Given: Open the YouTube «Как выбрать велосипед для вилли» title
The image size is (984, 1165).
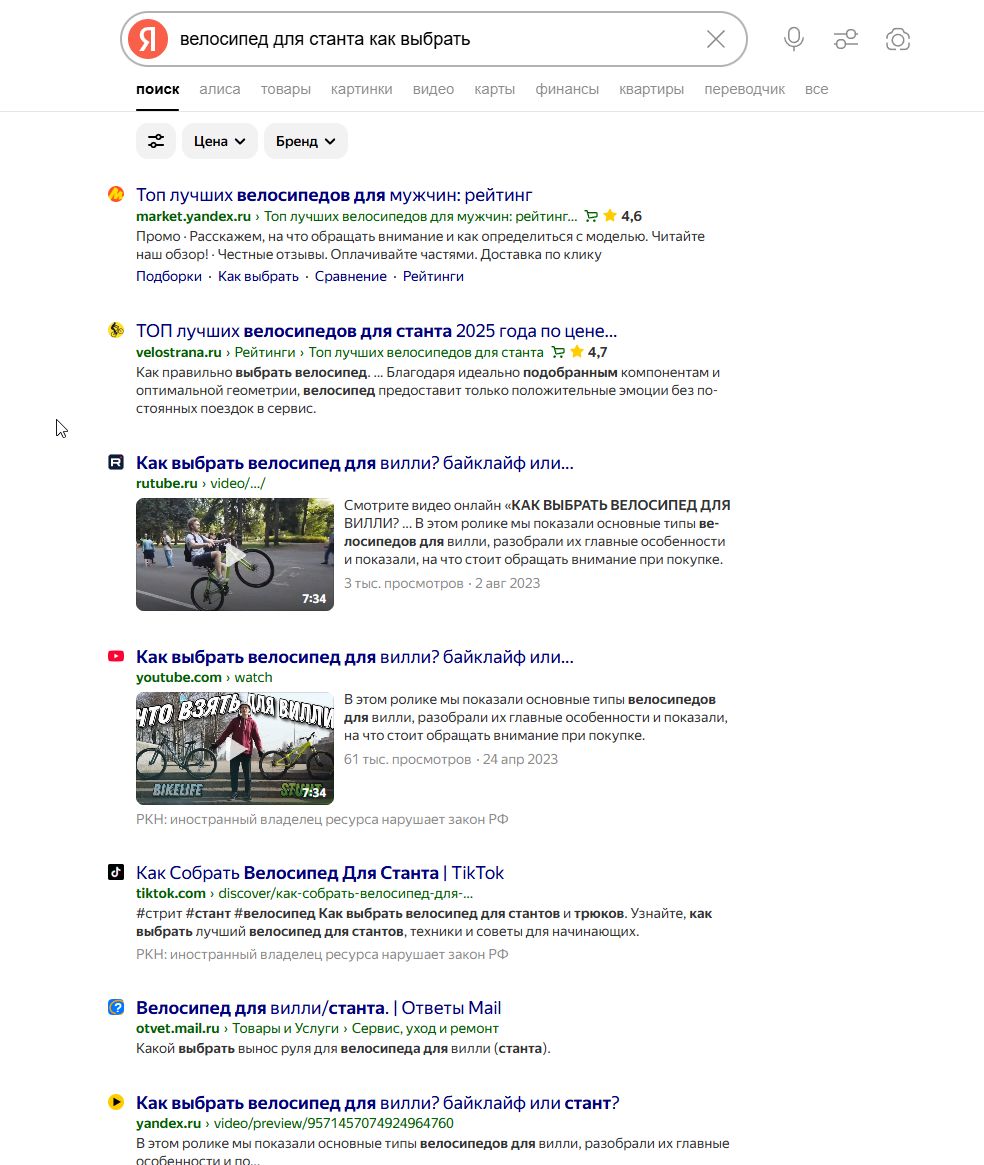Looking at the screenshot, I should (x=355, y=657).
